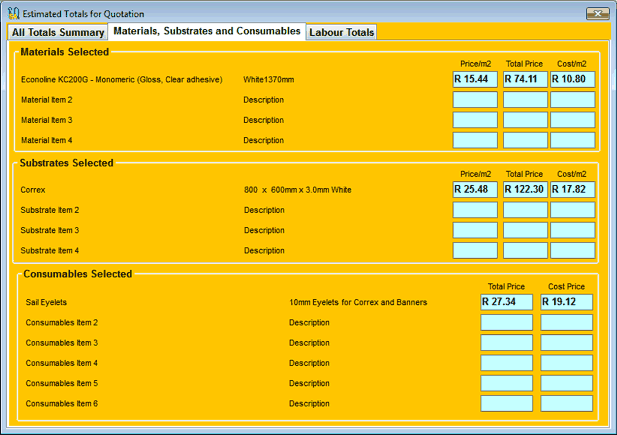Viewport: 617px width, 435px height.
Task: Click the Material Item 2 Price/m2 field
Action: tap(475, 100)
